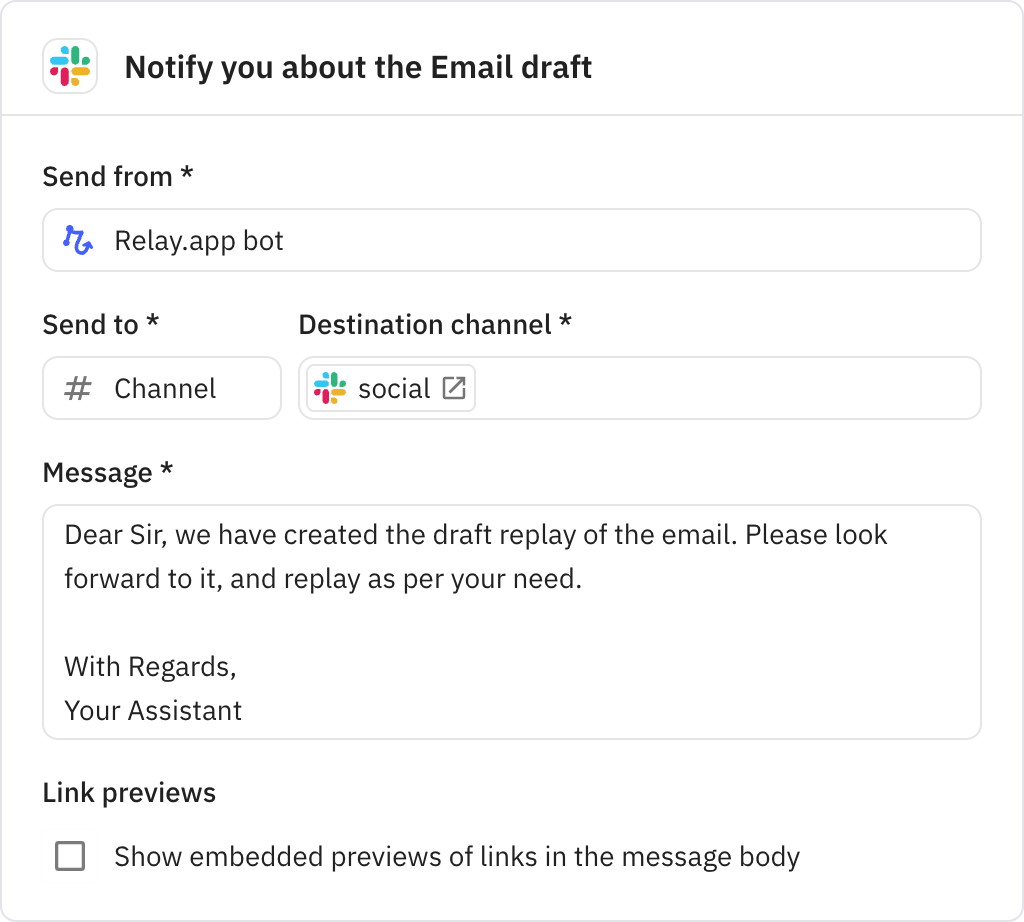This screenshot has width=1024, height=922.
Task: Enable embedded previews of links checkbox
Action: pyautogui.click(x=70, y=856)
